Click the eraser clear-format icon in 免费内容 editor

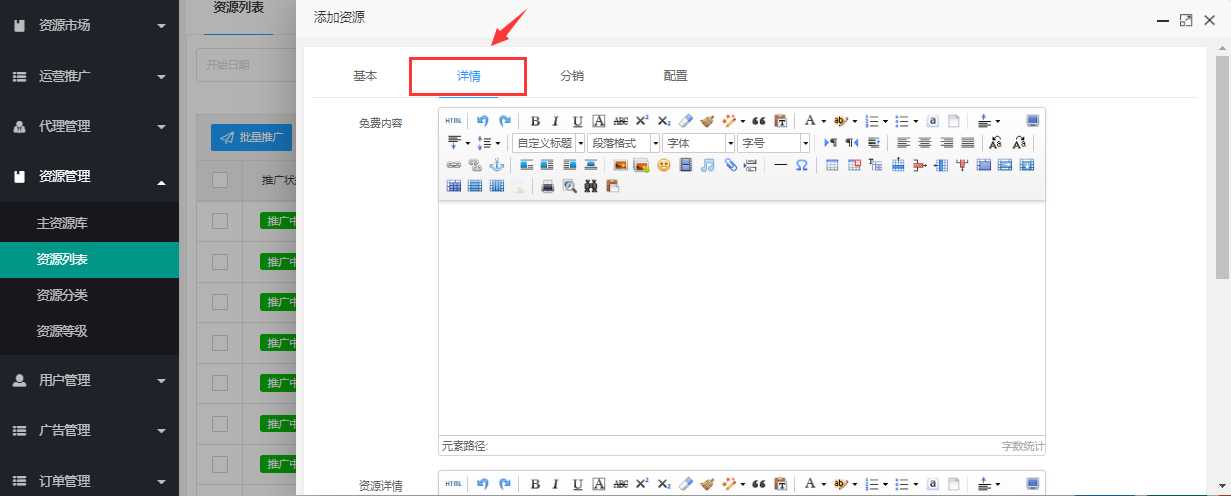[x=686, y=121]
